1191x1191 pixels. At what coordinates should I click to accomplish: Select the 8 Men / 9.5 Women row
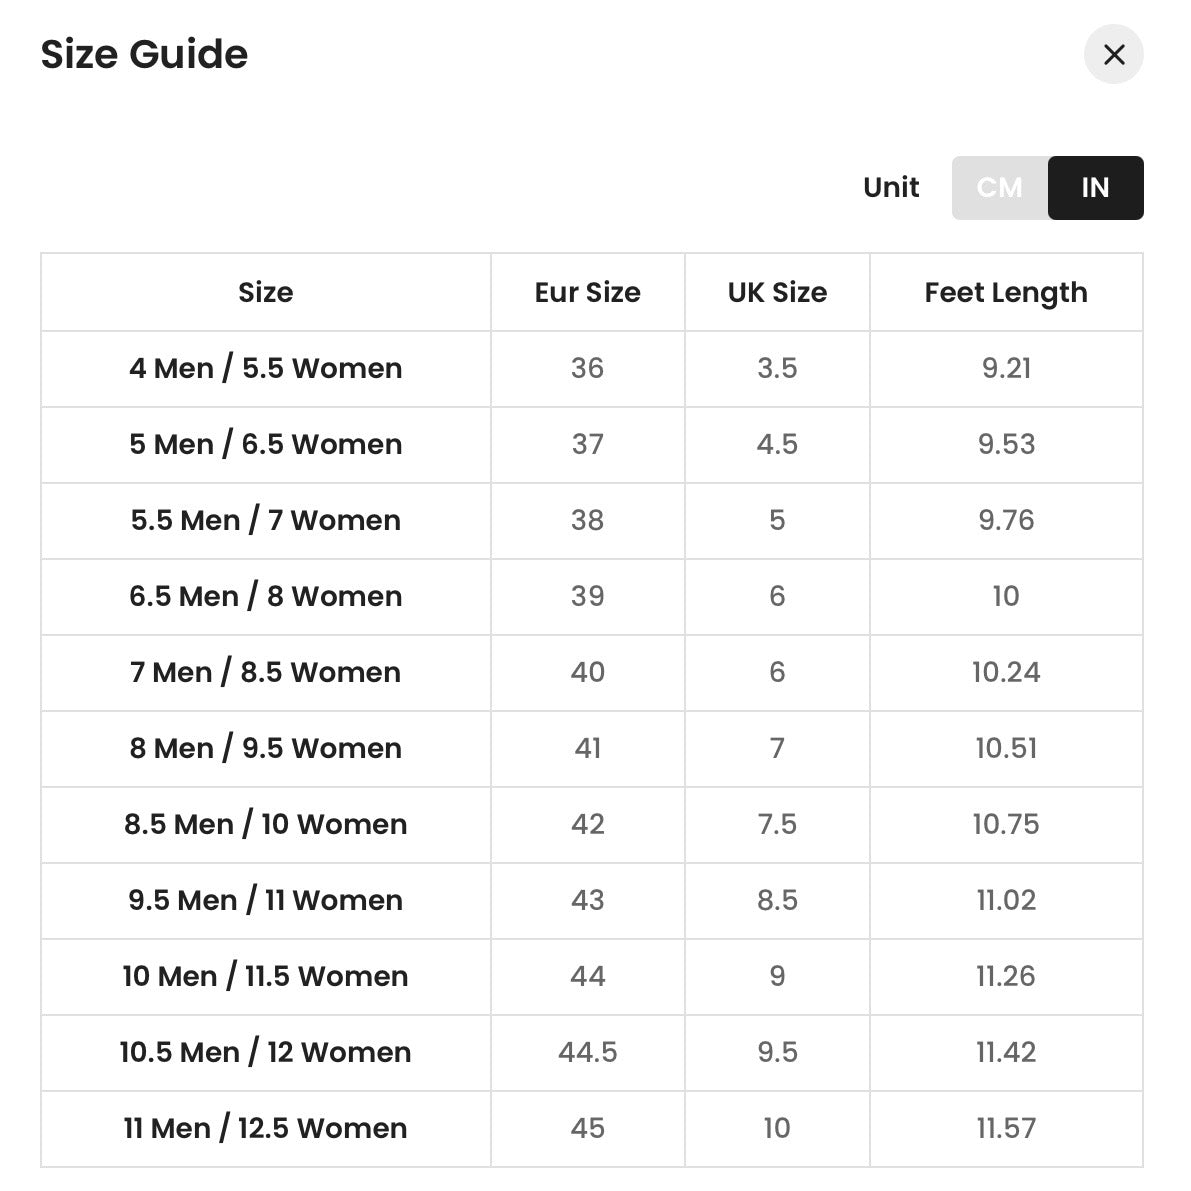(592, 748)
